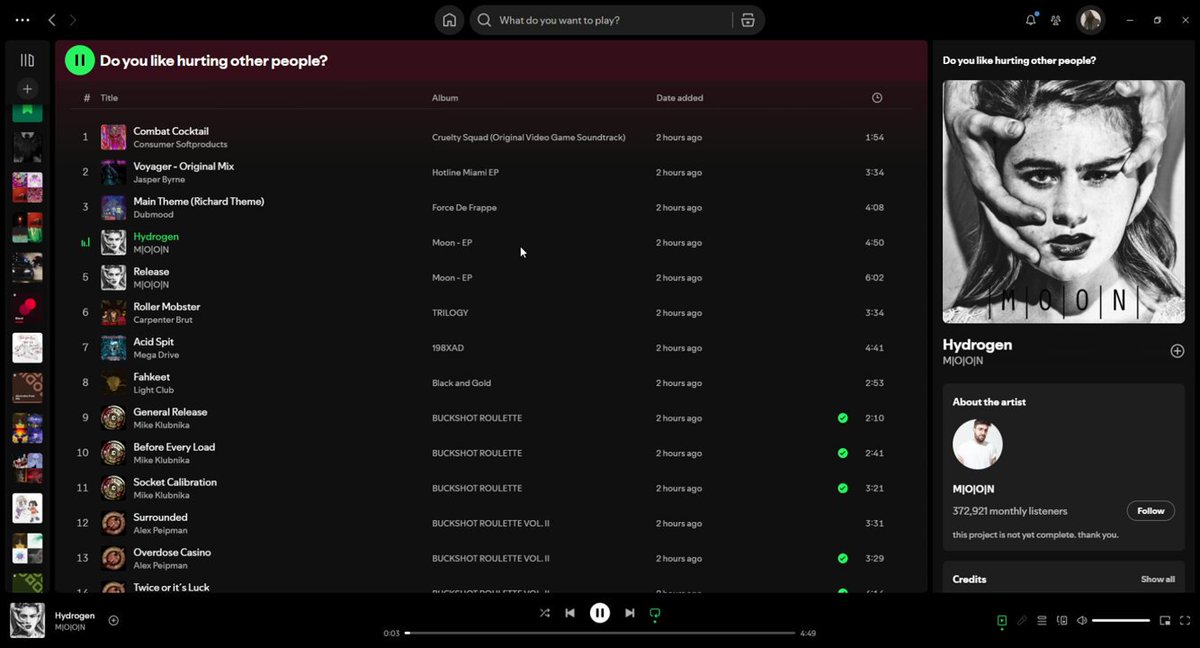Pause playback in the bottom player
The width and height of the screenshot is (1200, 648).
click(599, 613)
